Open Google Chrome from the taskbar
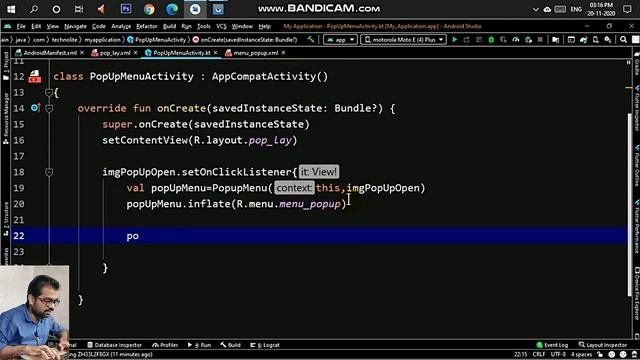640x360 pixels. (149, 9)
